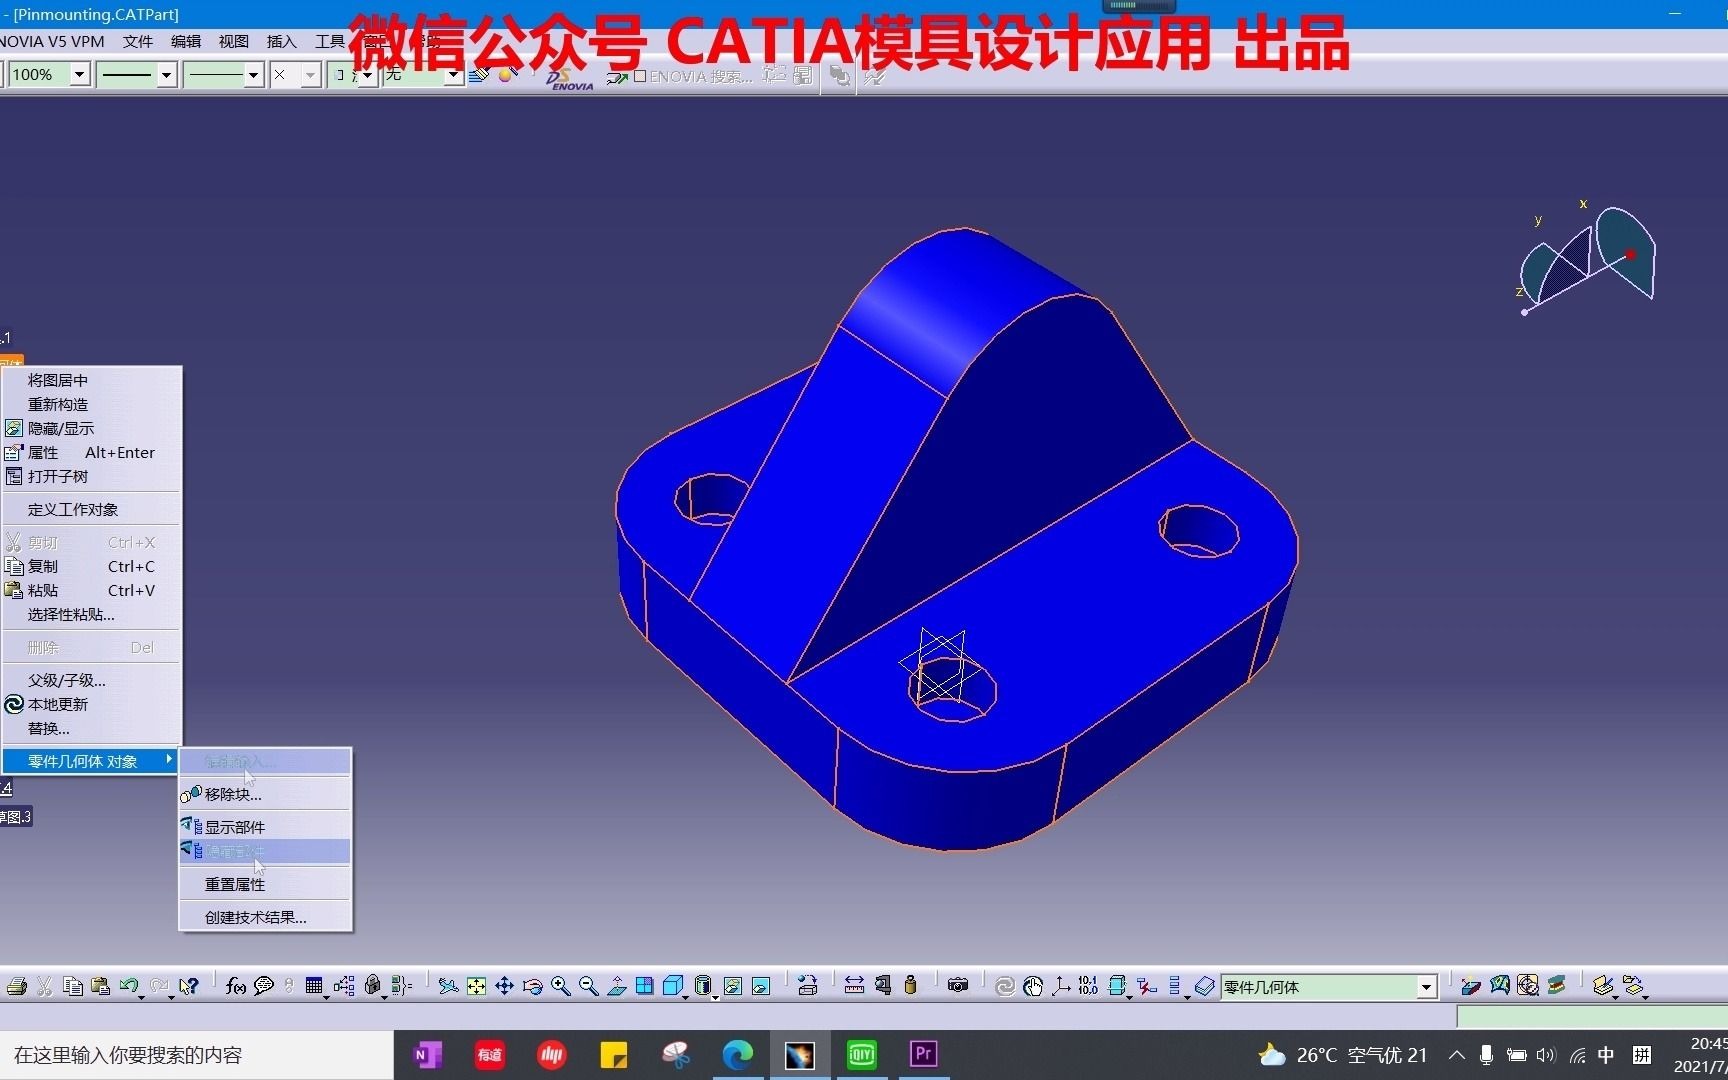Viewport: 1728px width, 1080px height.
Task: Open Microsoft Edge from the taskbar
Action: pyautogui.click(x=738, y=1055)
